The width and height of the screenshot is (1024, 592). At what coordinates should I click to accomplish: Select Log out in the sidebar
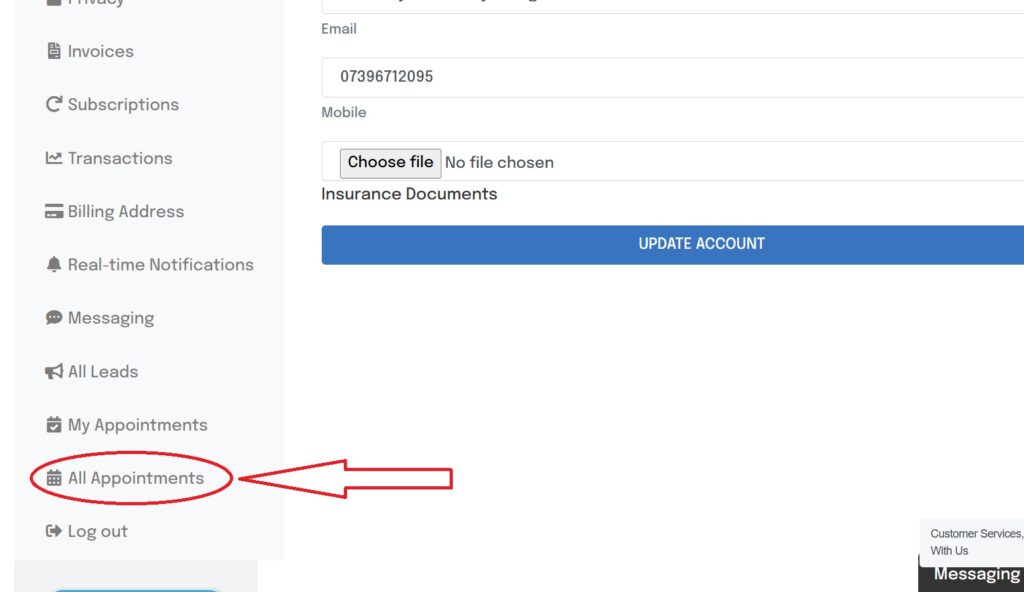pos(97,531)
